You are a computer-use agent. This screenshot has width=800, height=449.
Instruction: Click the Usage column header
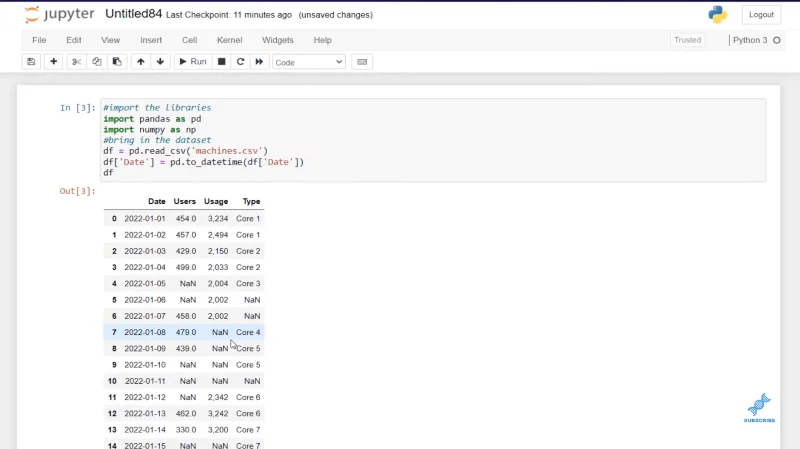(216, 202)
